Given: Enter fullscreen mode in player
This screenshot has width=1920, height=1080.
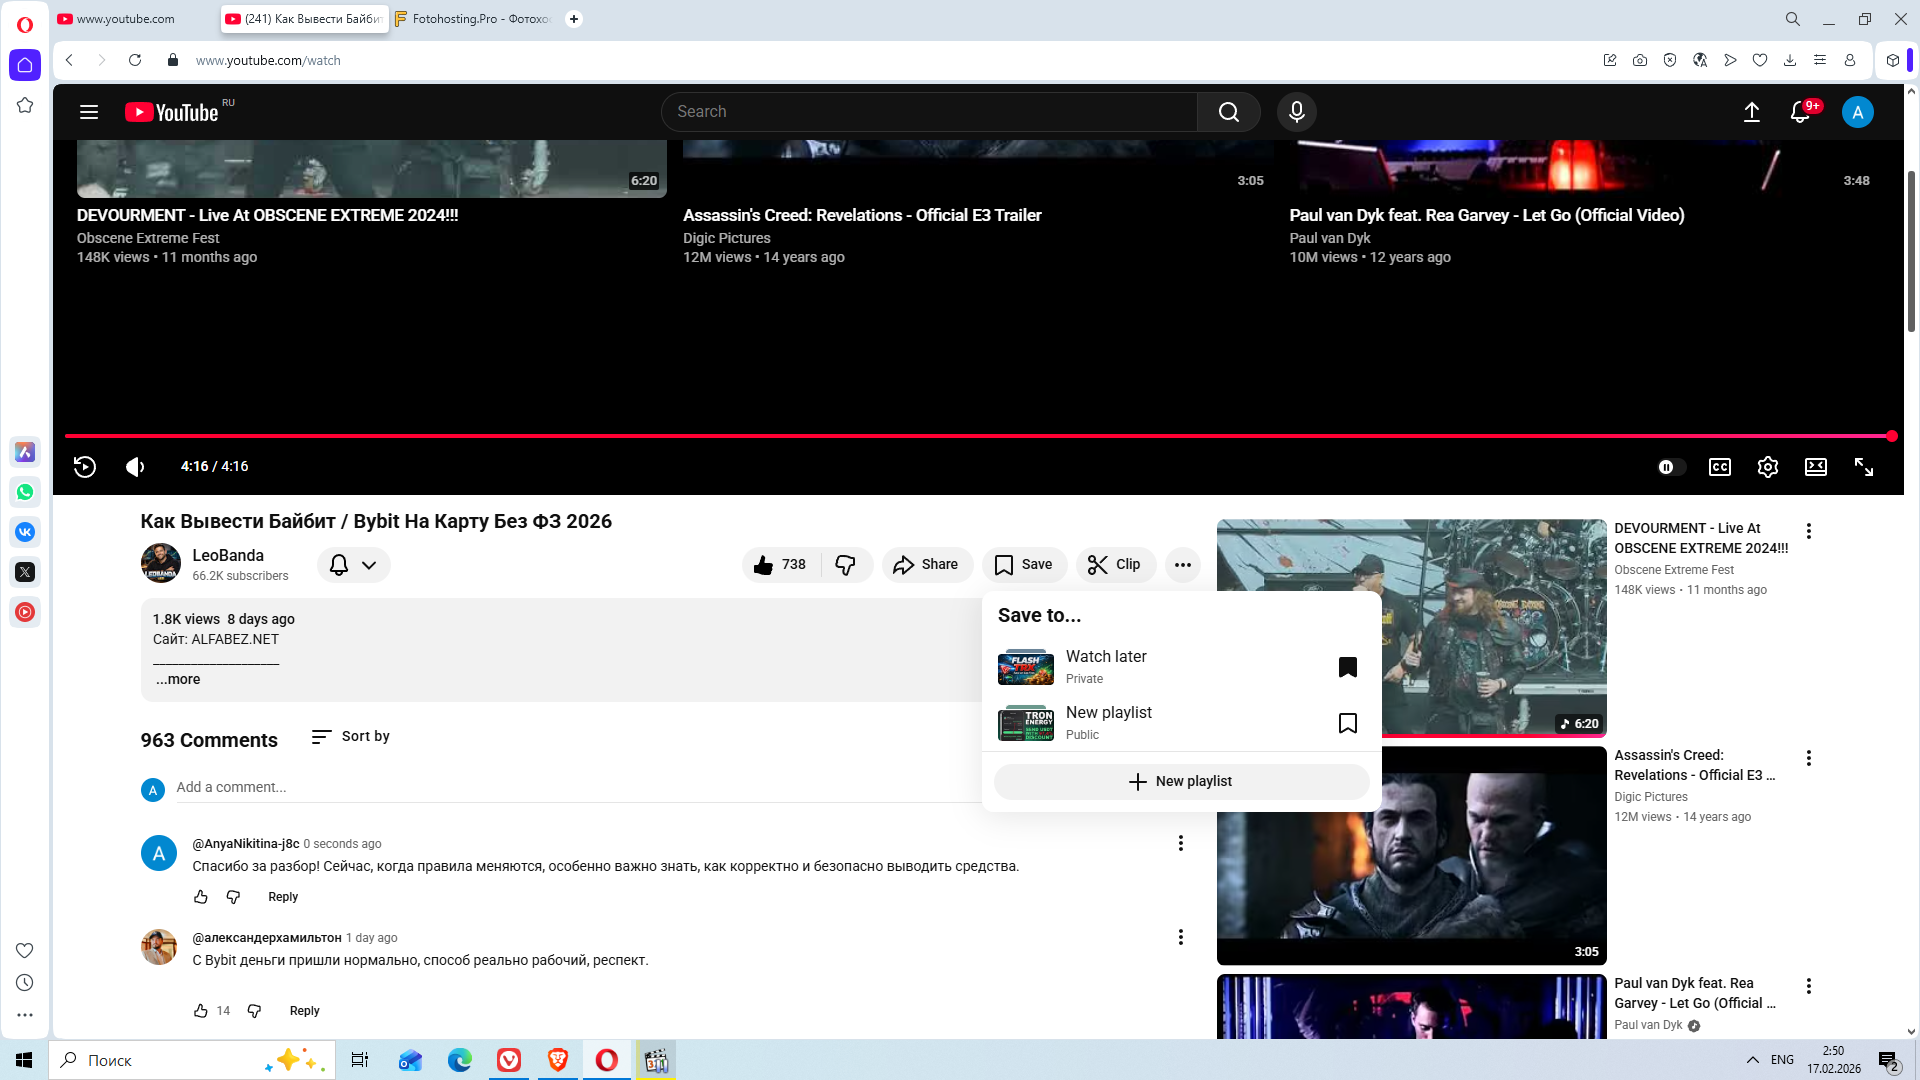Looking at the screenshot, I should pos(1864,467).
